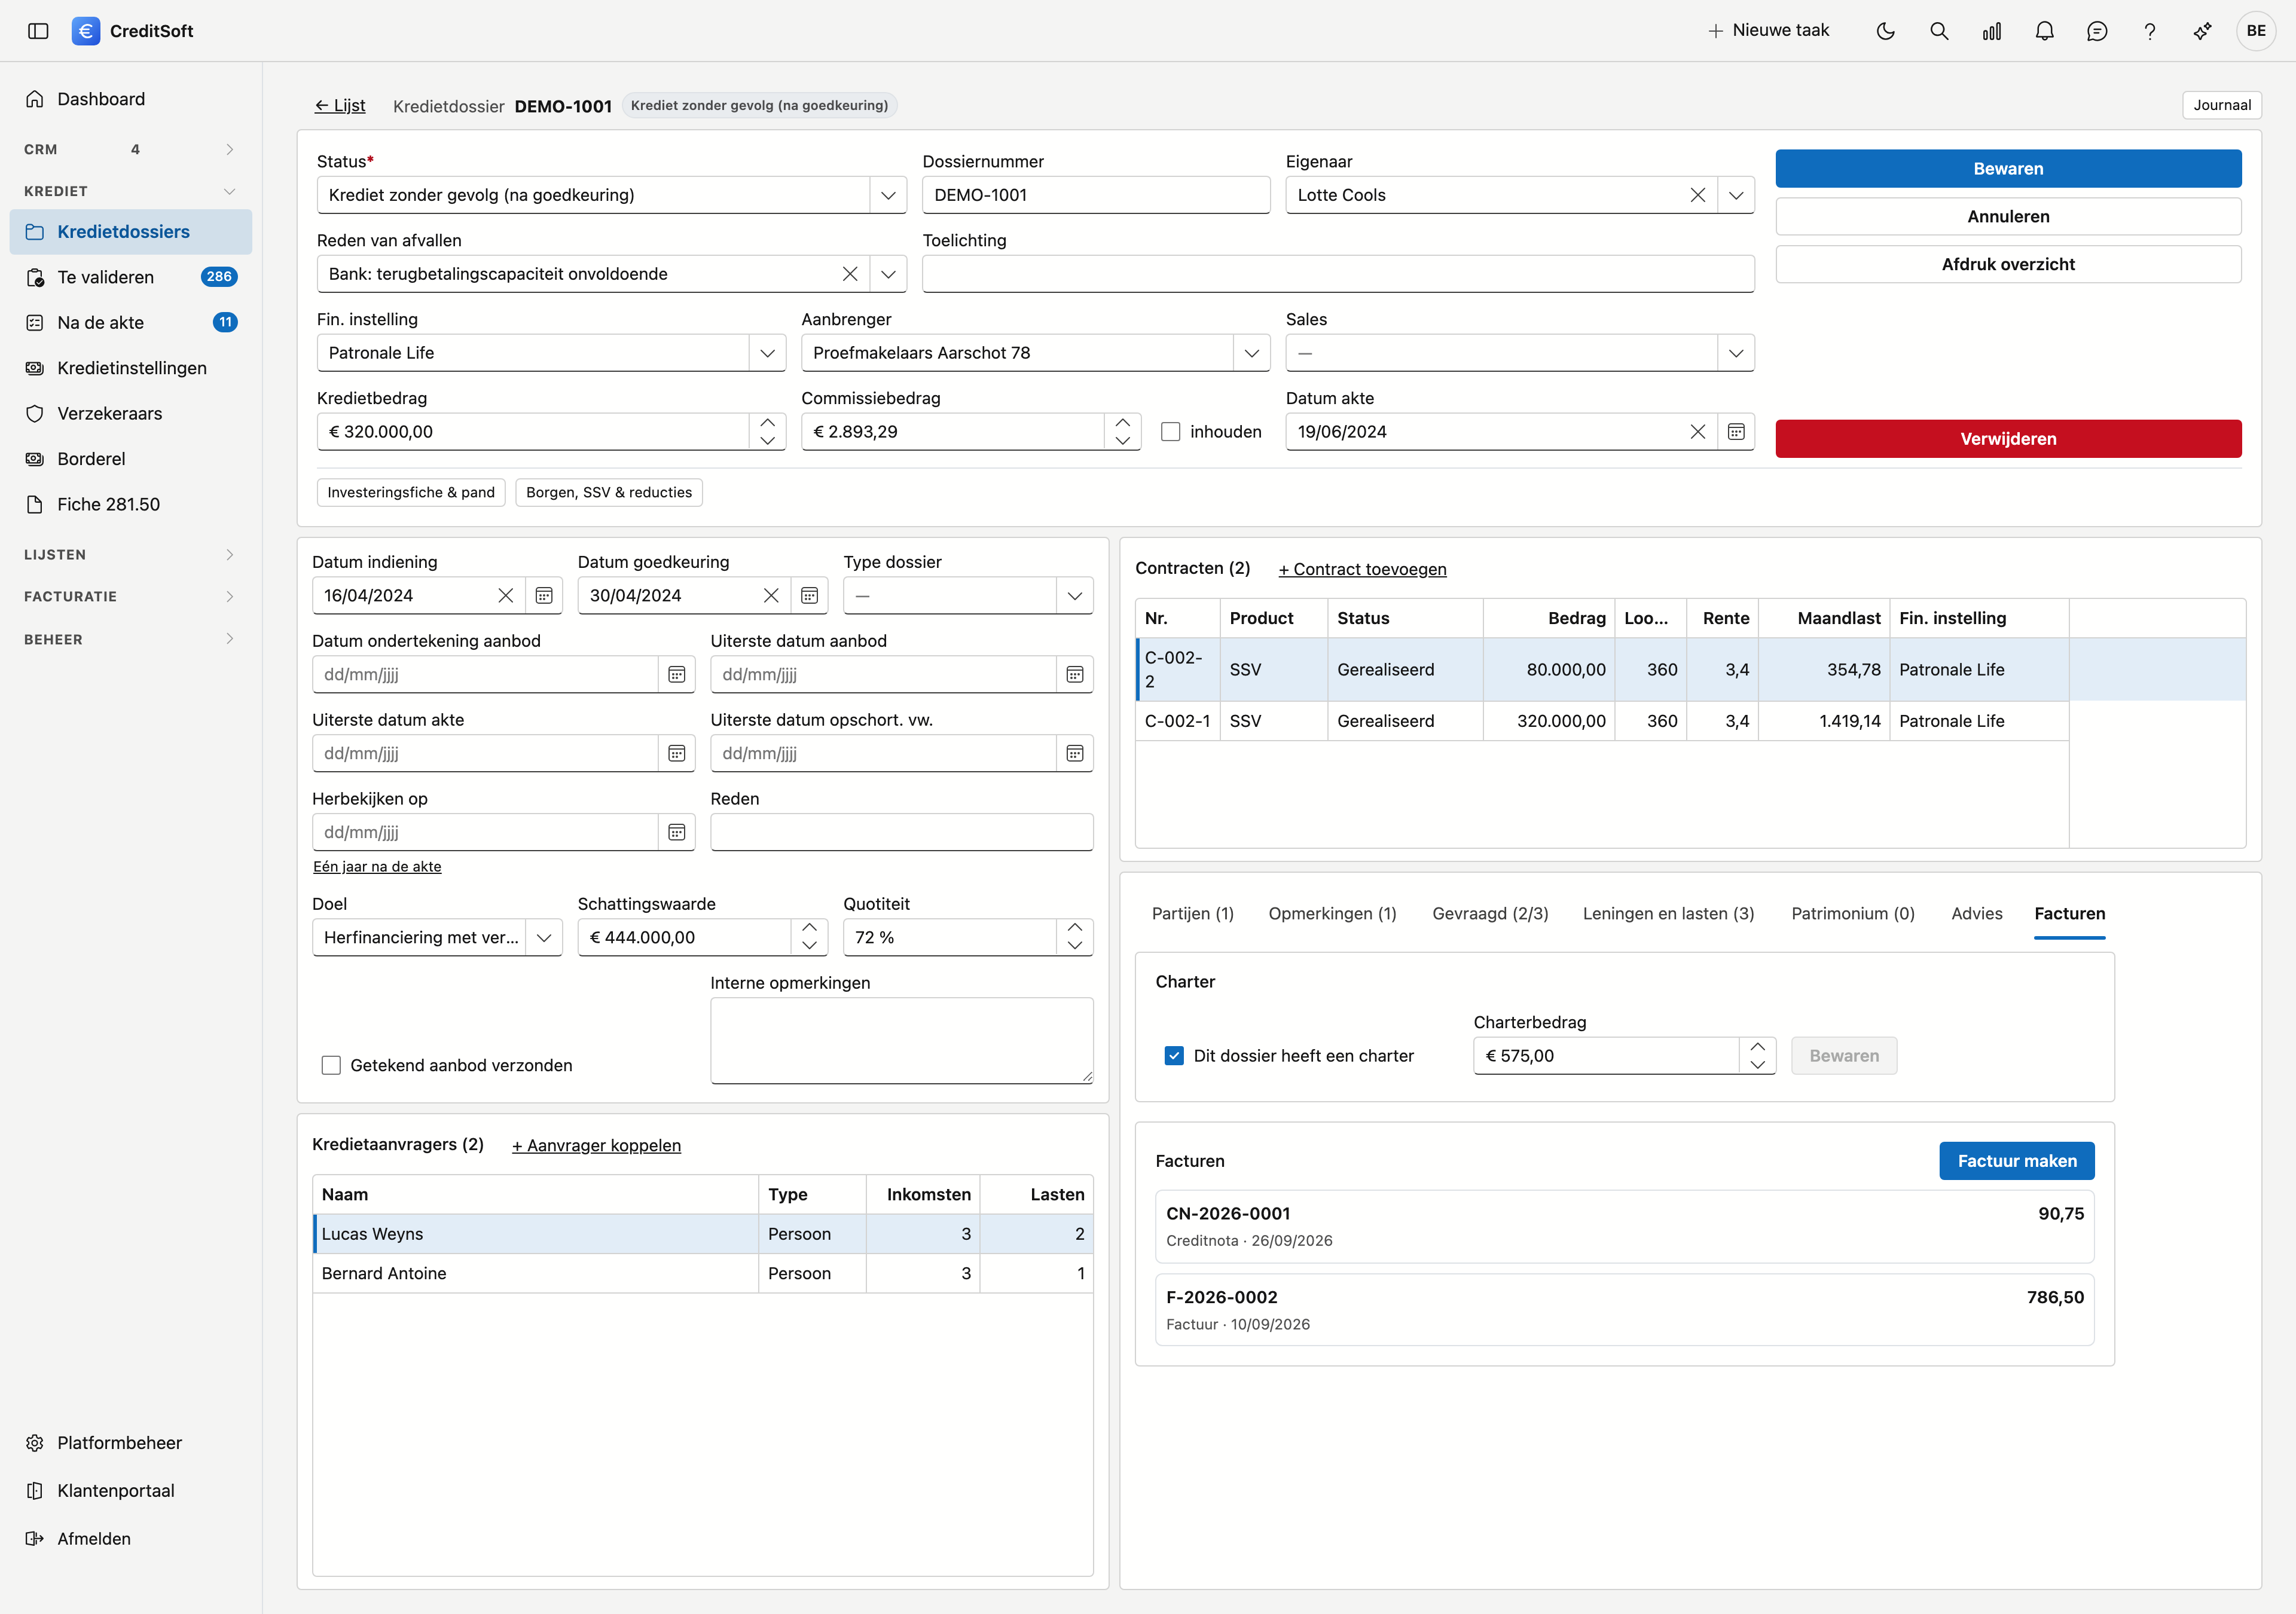Open search magnifier in top bar
This screenshot has width=2296, height=1614.
tap(1938, 31)
